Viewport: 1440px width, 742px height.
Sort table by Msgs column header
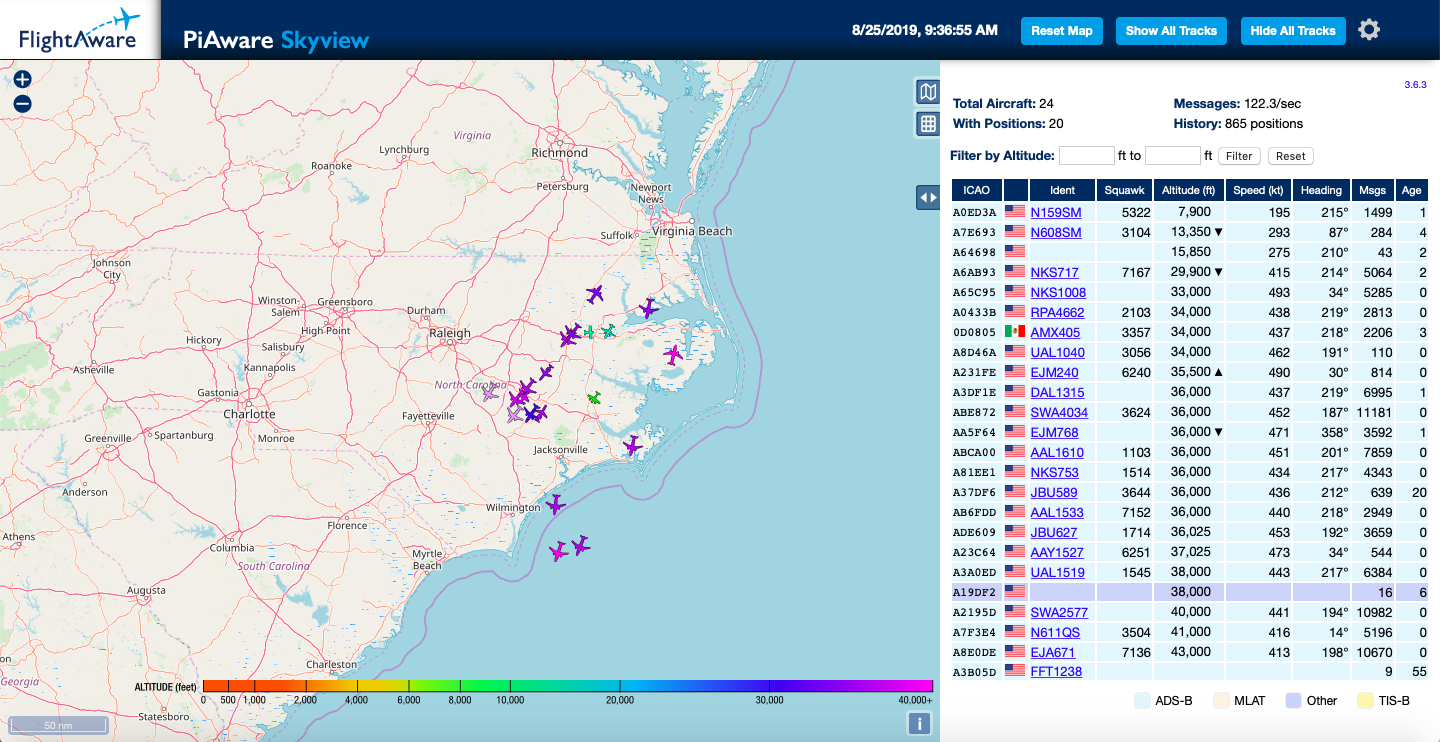tap(1373, 190)
